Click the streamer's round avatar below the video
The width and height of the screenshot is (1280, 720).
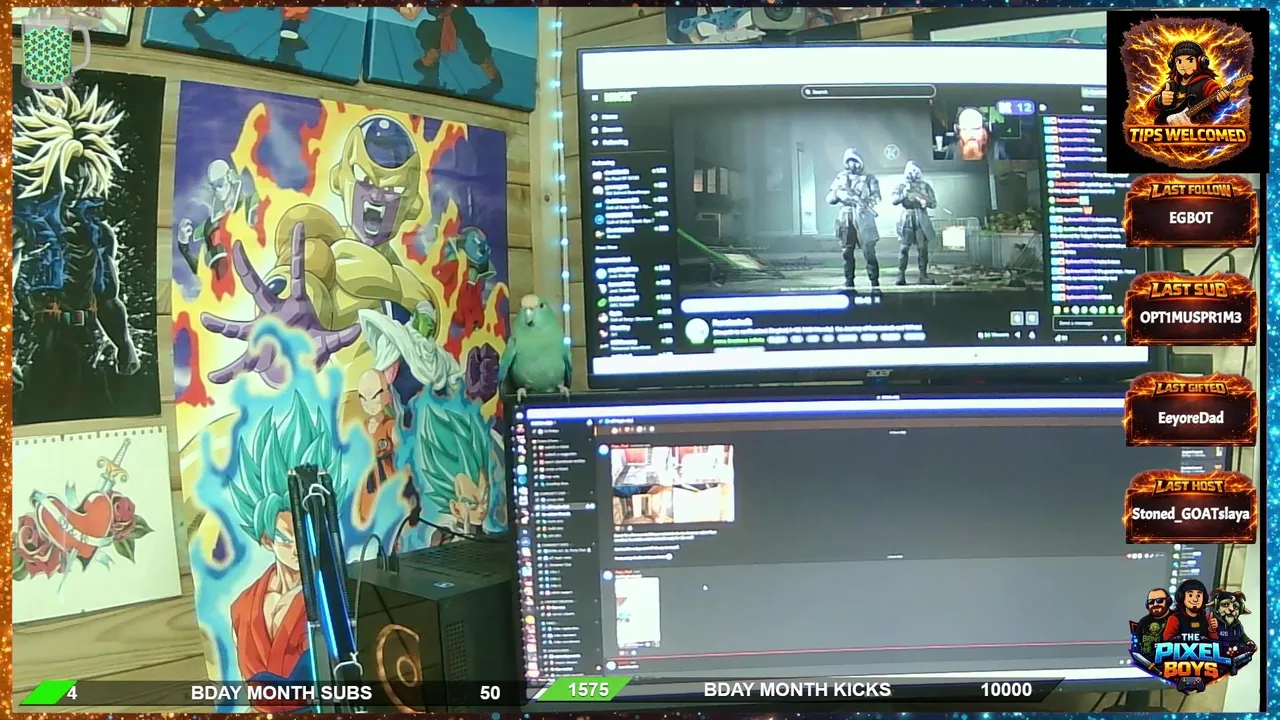click(696, 331)
